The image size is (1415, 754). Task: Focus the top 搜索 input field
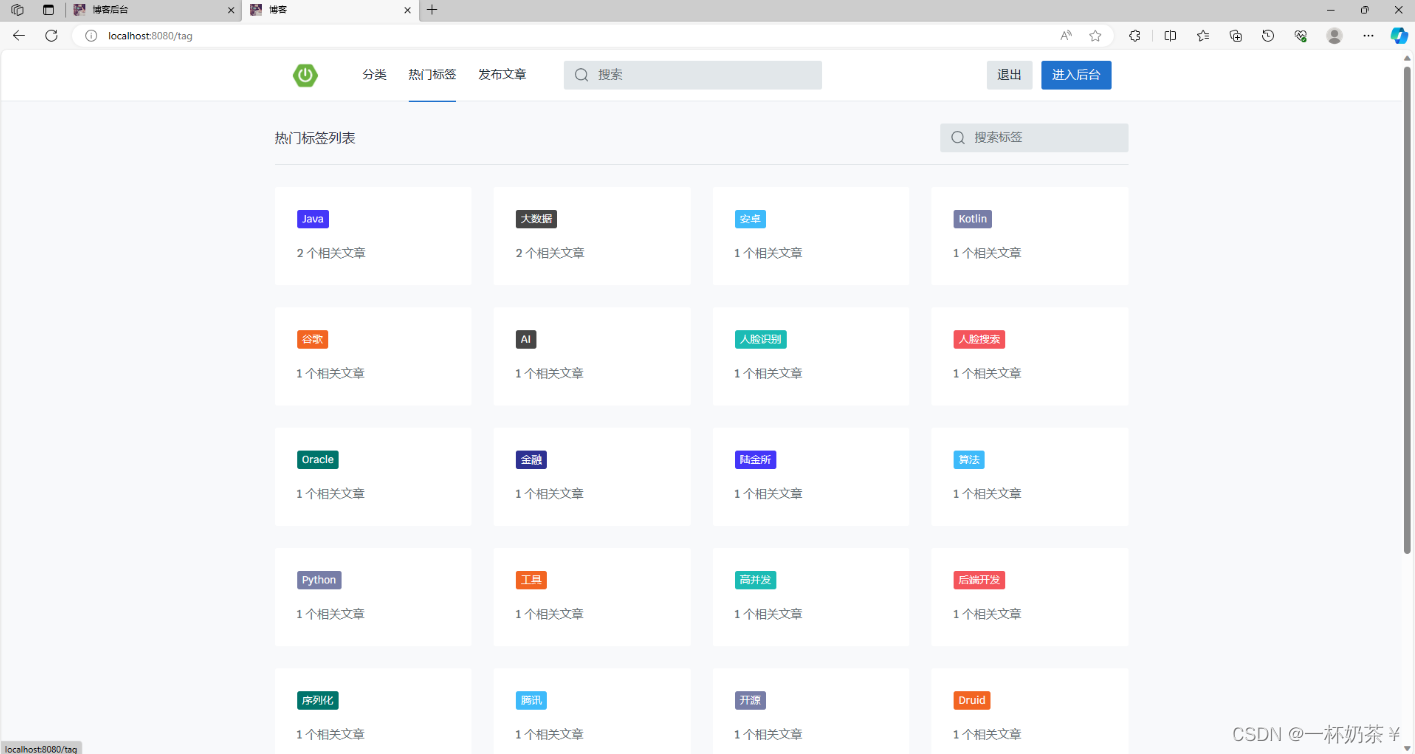tap(693, 75)
